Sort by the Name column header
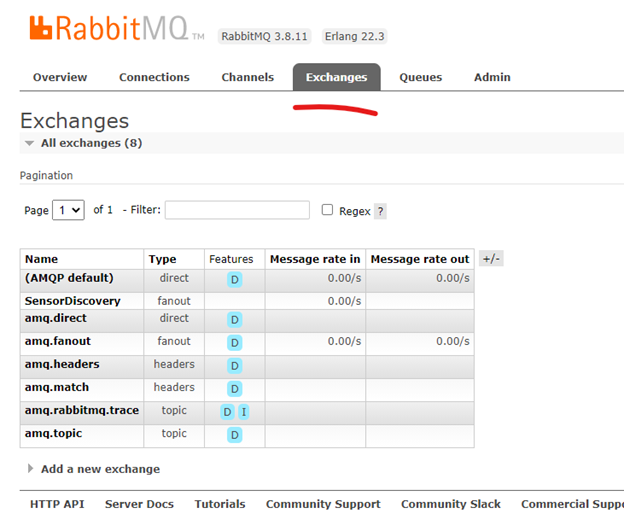This screenshot has height=525, width=624. coord(41,259)
